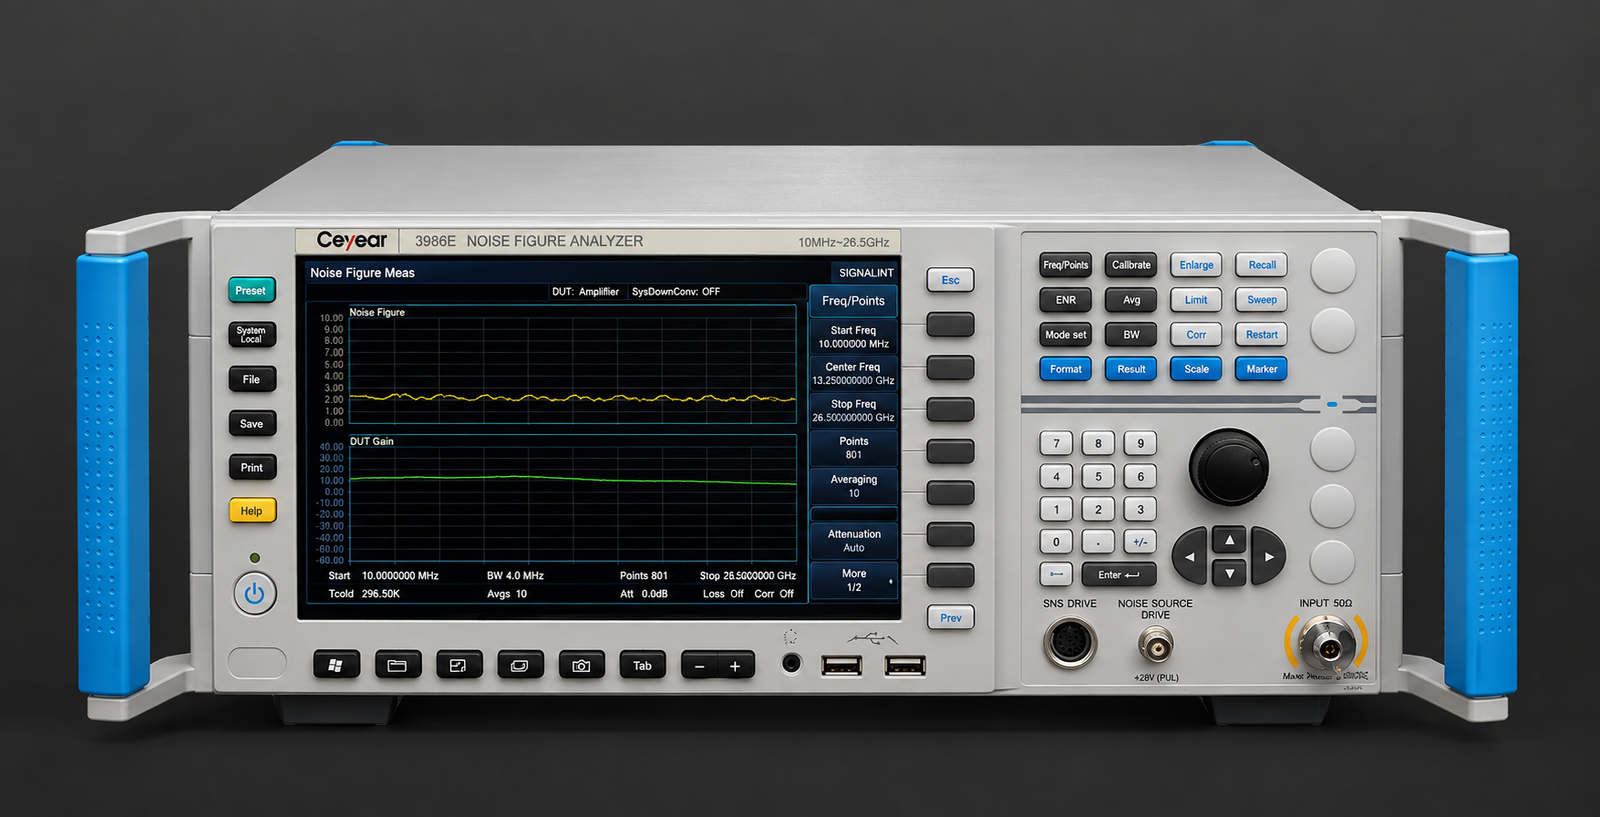Click the blue Marker key
The width and height of the screenshot is (1600, 817).
tap(1261, 369)
